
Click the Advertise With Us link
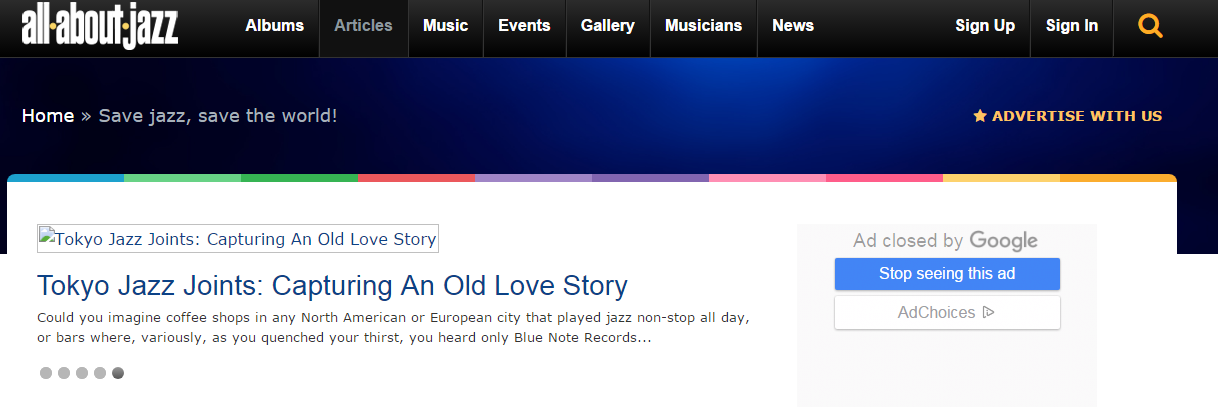click(x=1076, y=116)
